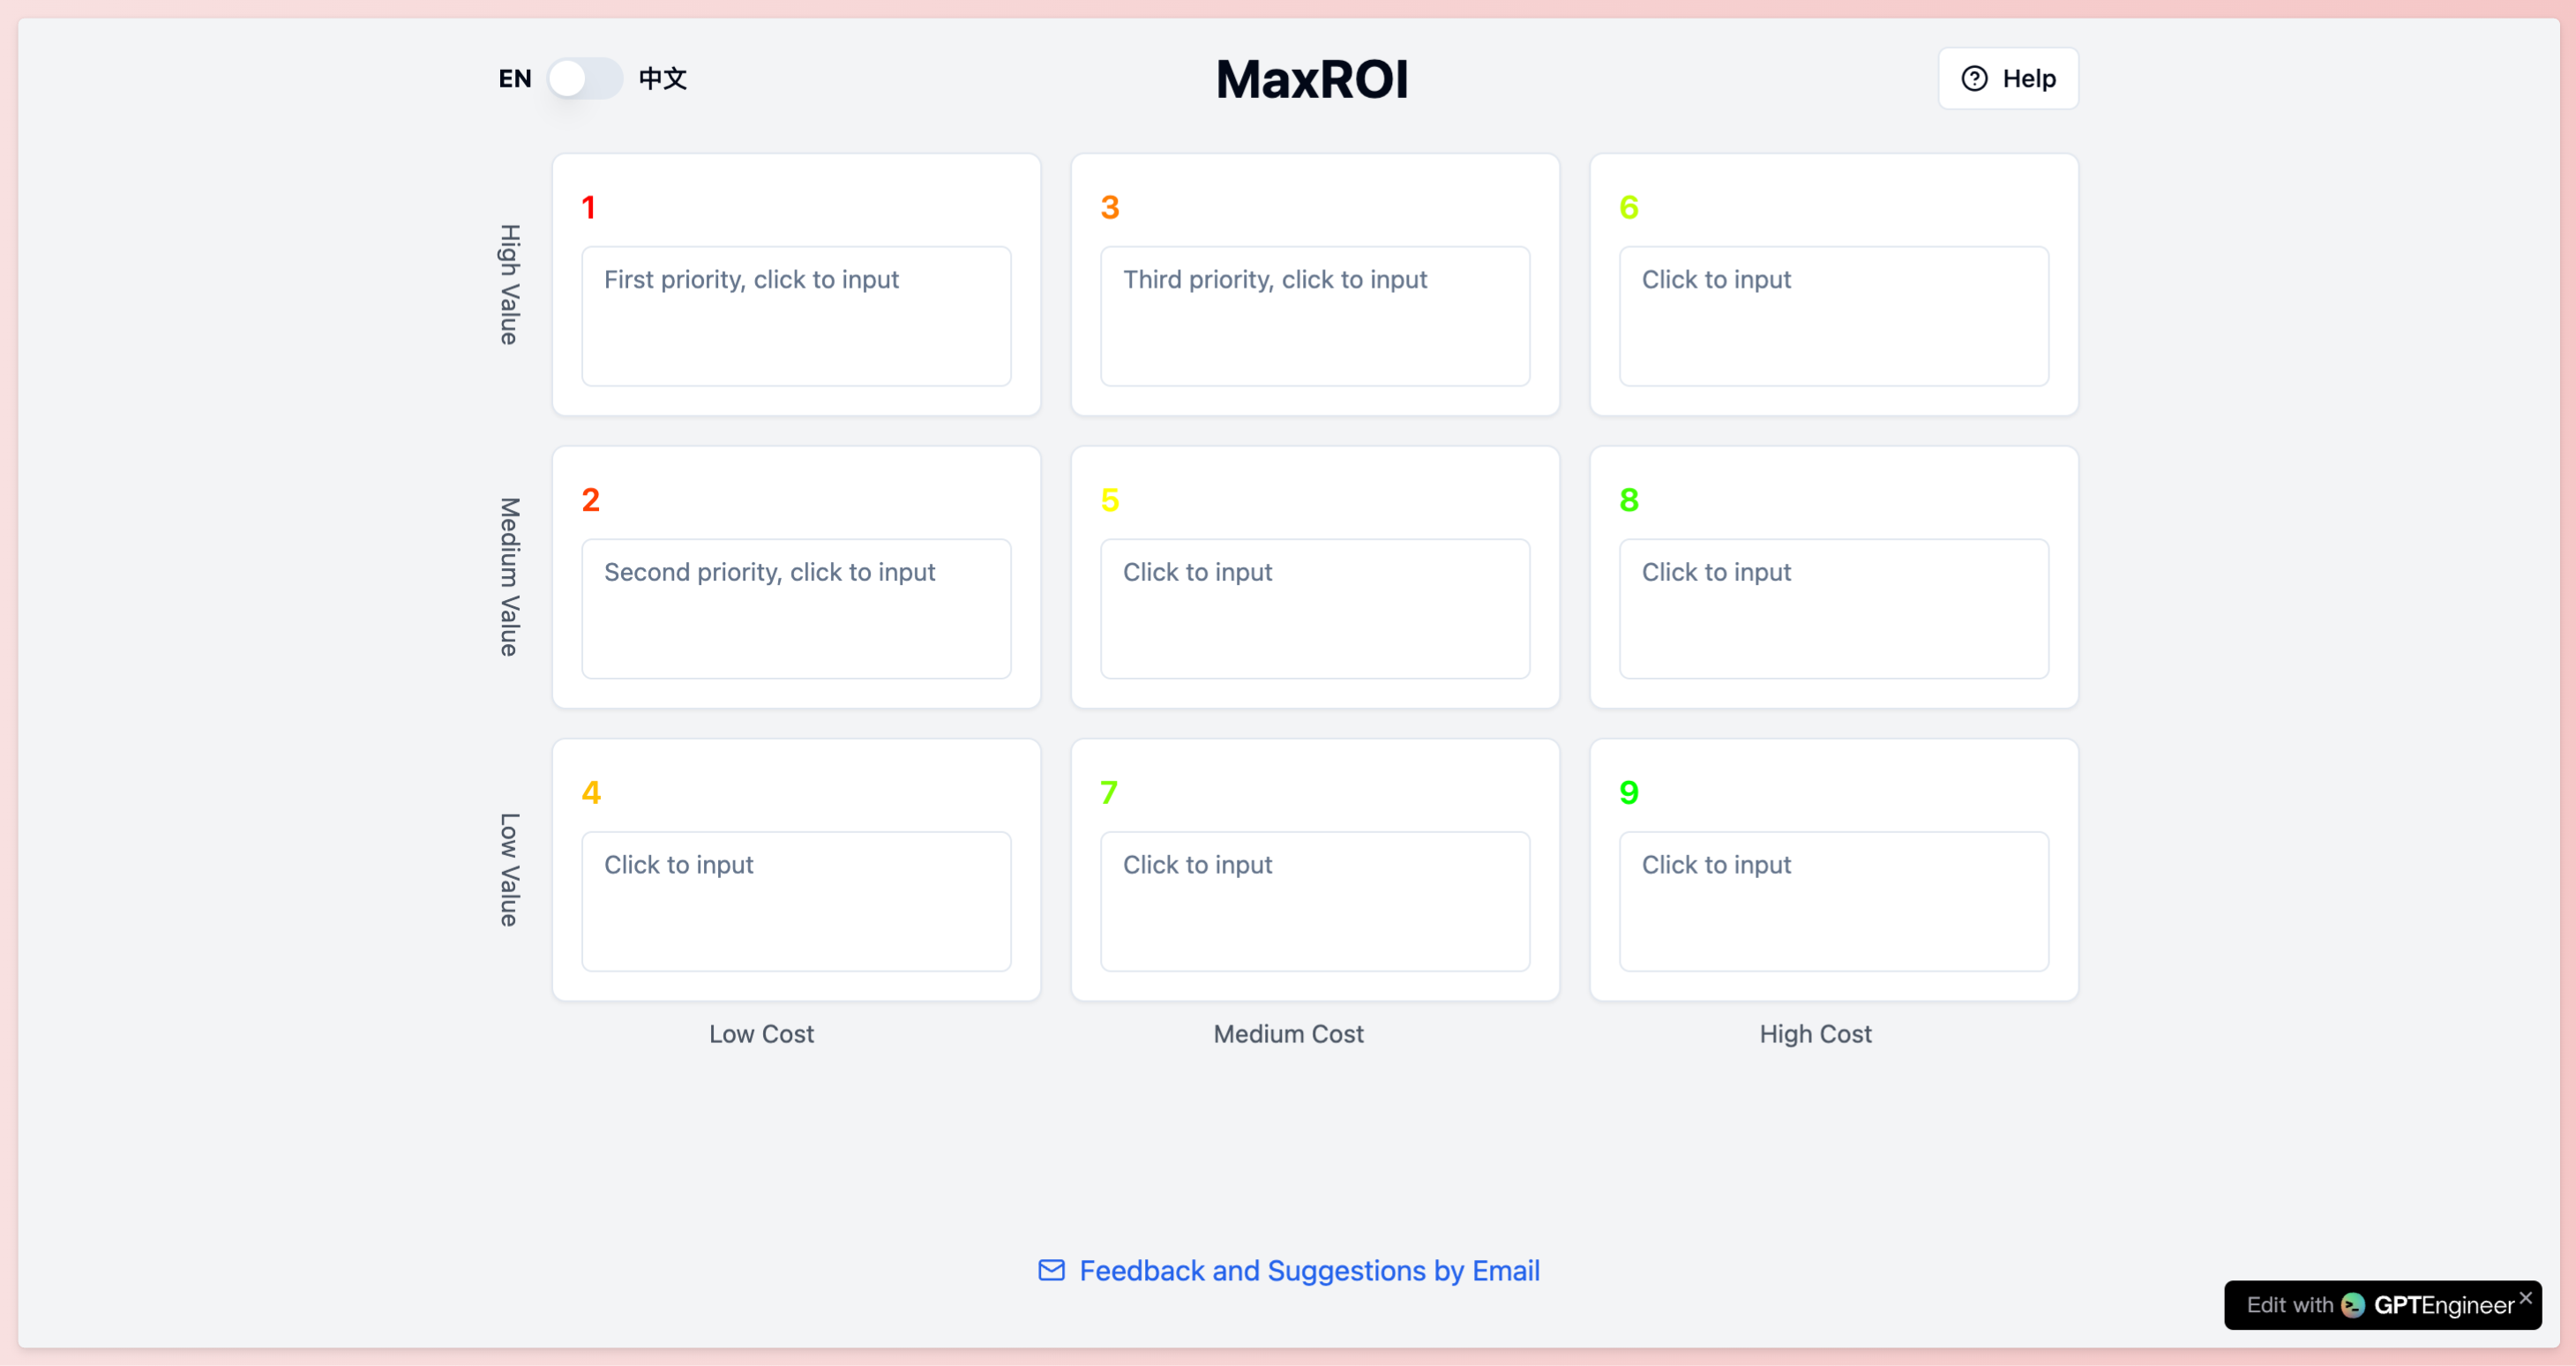Click the 中文 language label

tap(663, 78)
